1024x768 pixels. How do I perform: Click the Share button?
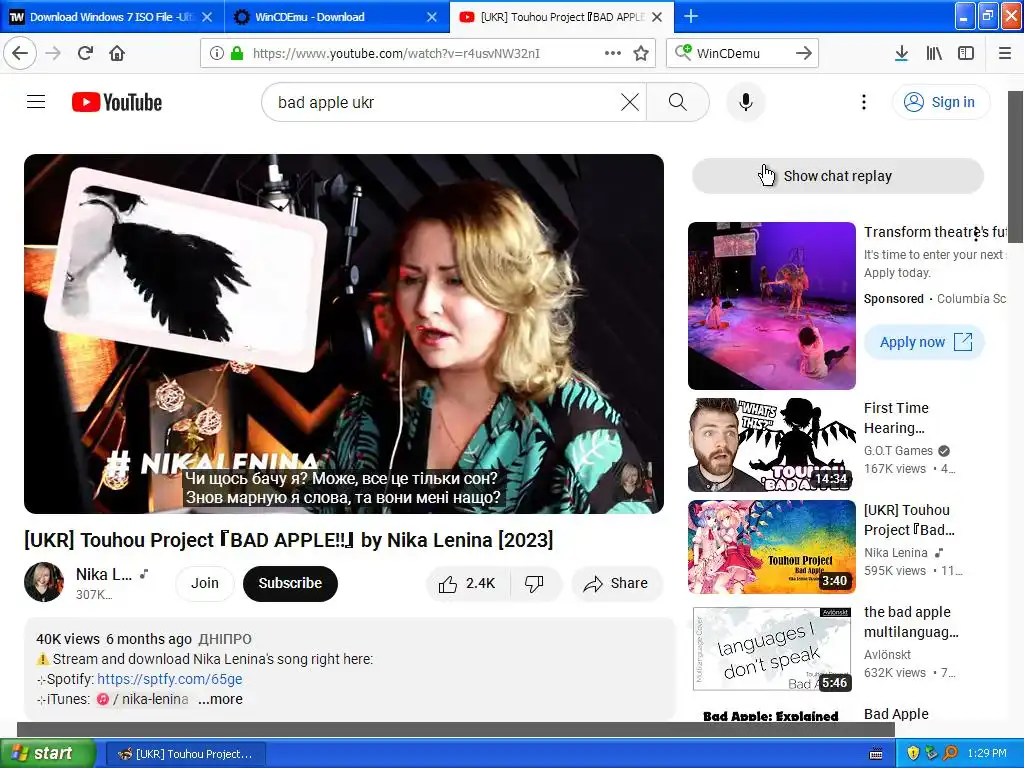coord(616,583)
